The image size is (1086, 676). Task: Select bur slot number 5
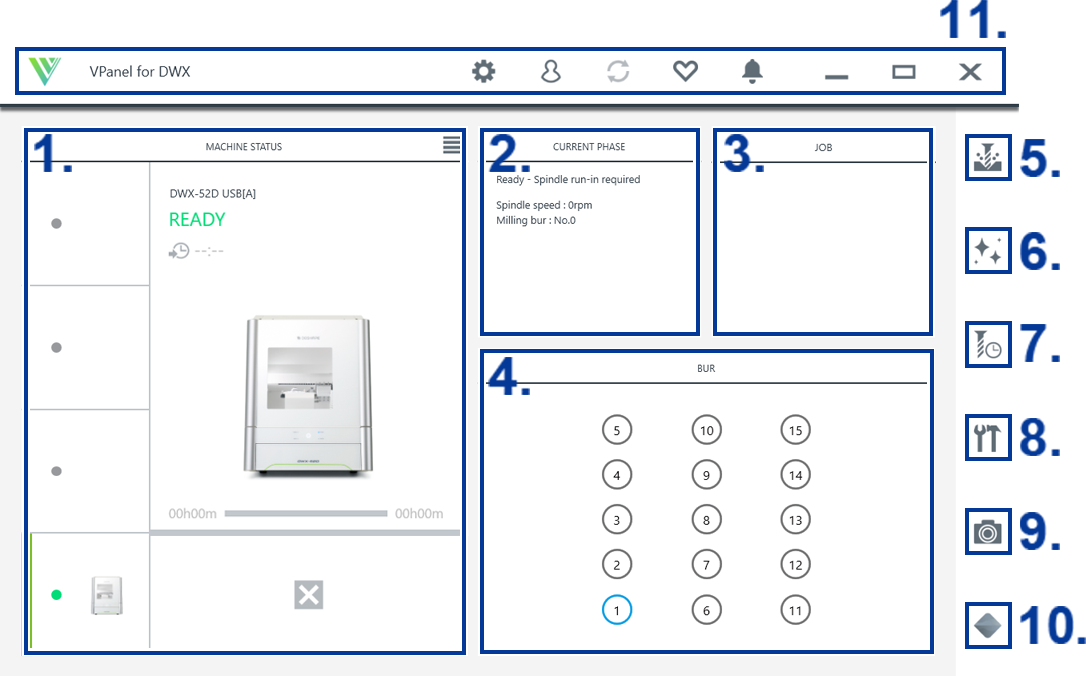pyautogui.click(x=616, y=430)
